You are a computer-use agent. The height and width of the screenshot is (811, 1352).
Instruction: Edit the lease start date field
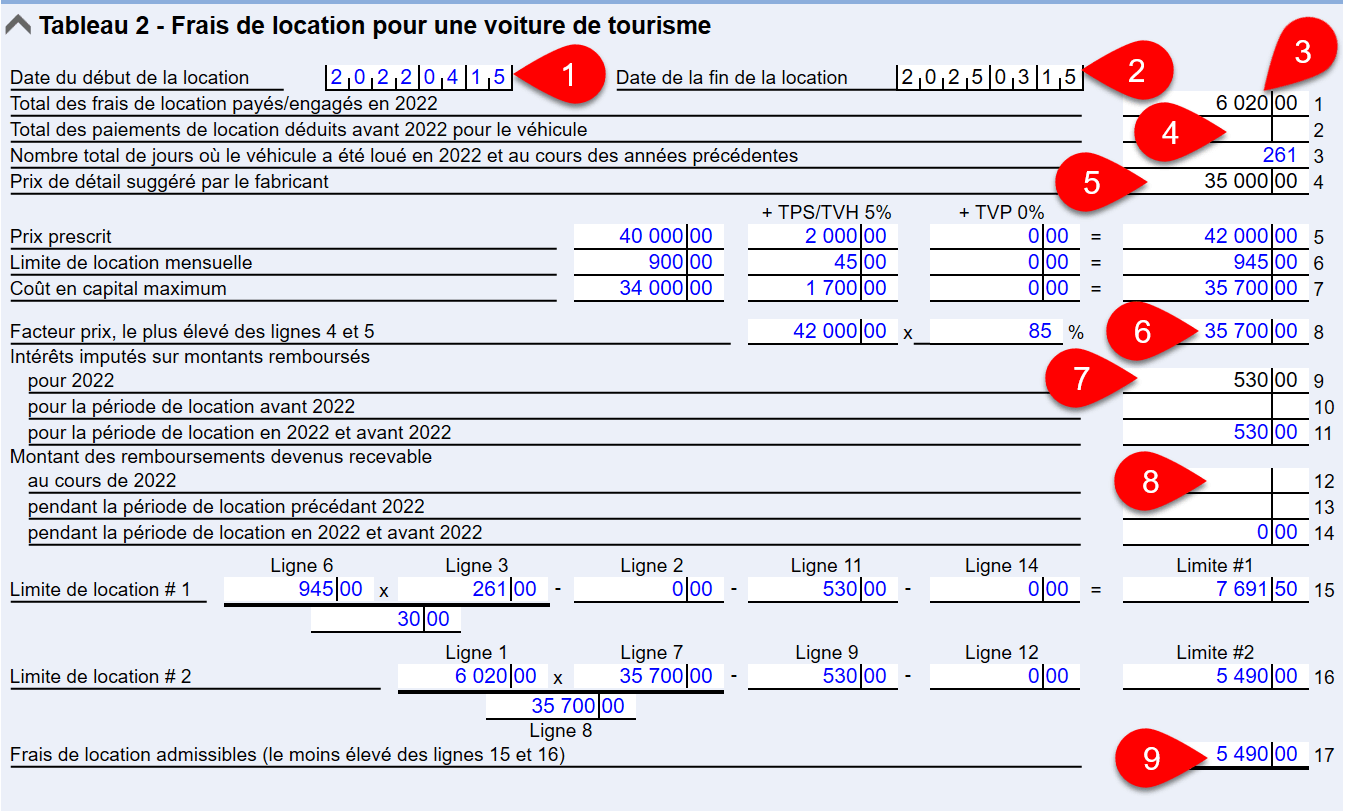(419, 77)
